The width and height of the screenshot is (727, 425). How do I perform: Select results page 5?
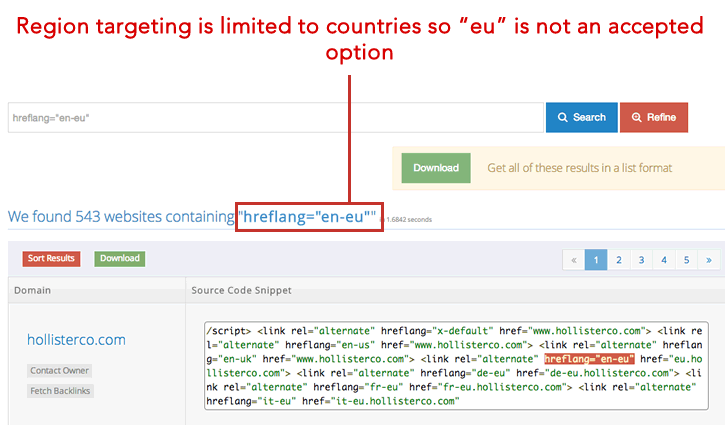(x=686, y=260)
